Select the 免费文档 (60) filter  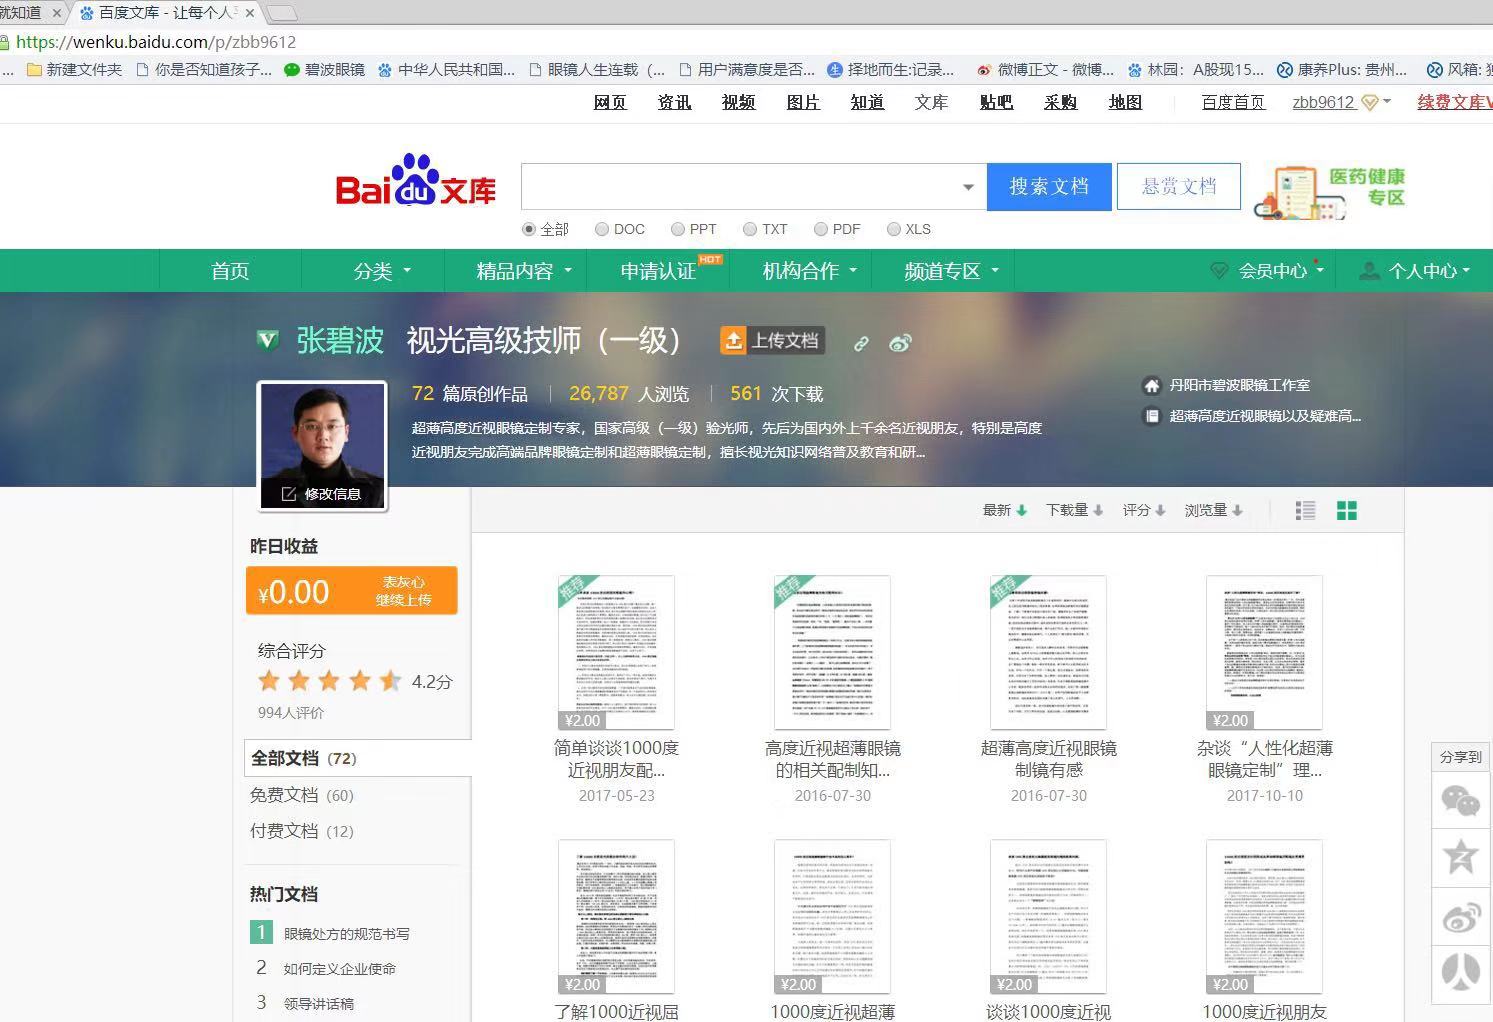(x=302, y=795)
